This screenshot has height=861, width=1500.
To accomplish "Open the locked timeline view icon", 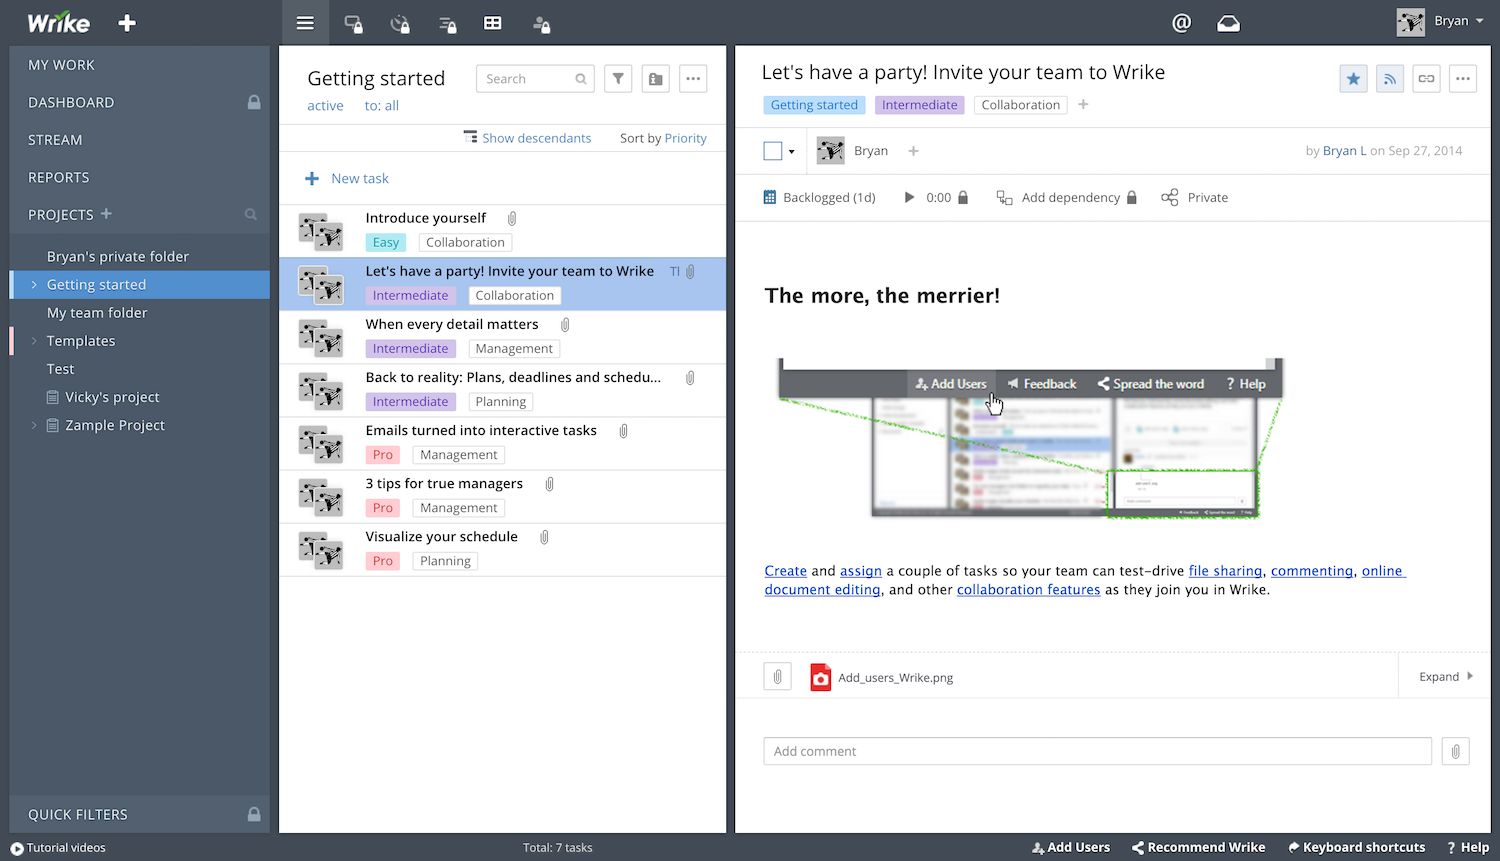I will click(x=447, y=23).
